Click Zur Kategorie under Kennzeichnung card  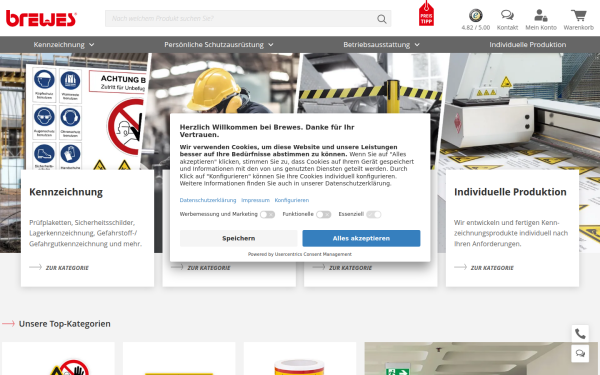[67, 268]
